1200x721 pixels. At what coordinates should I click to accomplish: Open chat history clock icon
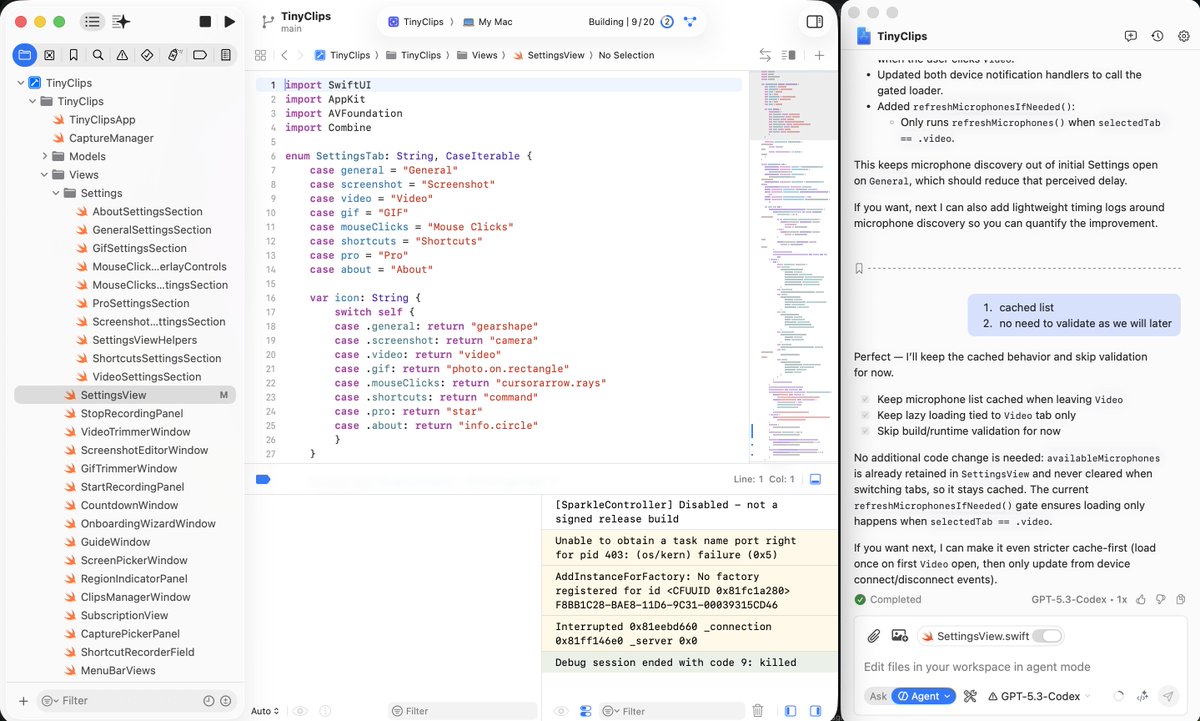pos(1157,36)
